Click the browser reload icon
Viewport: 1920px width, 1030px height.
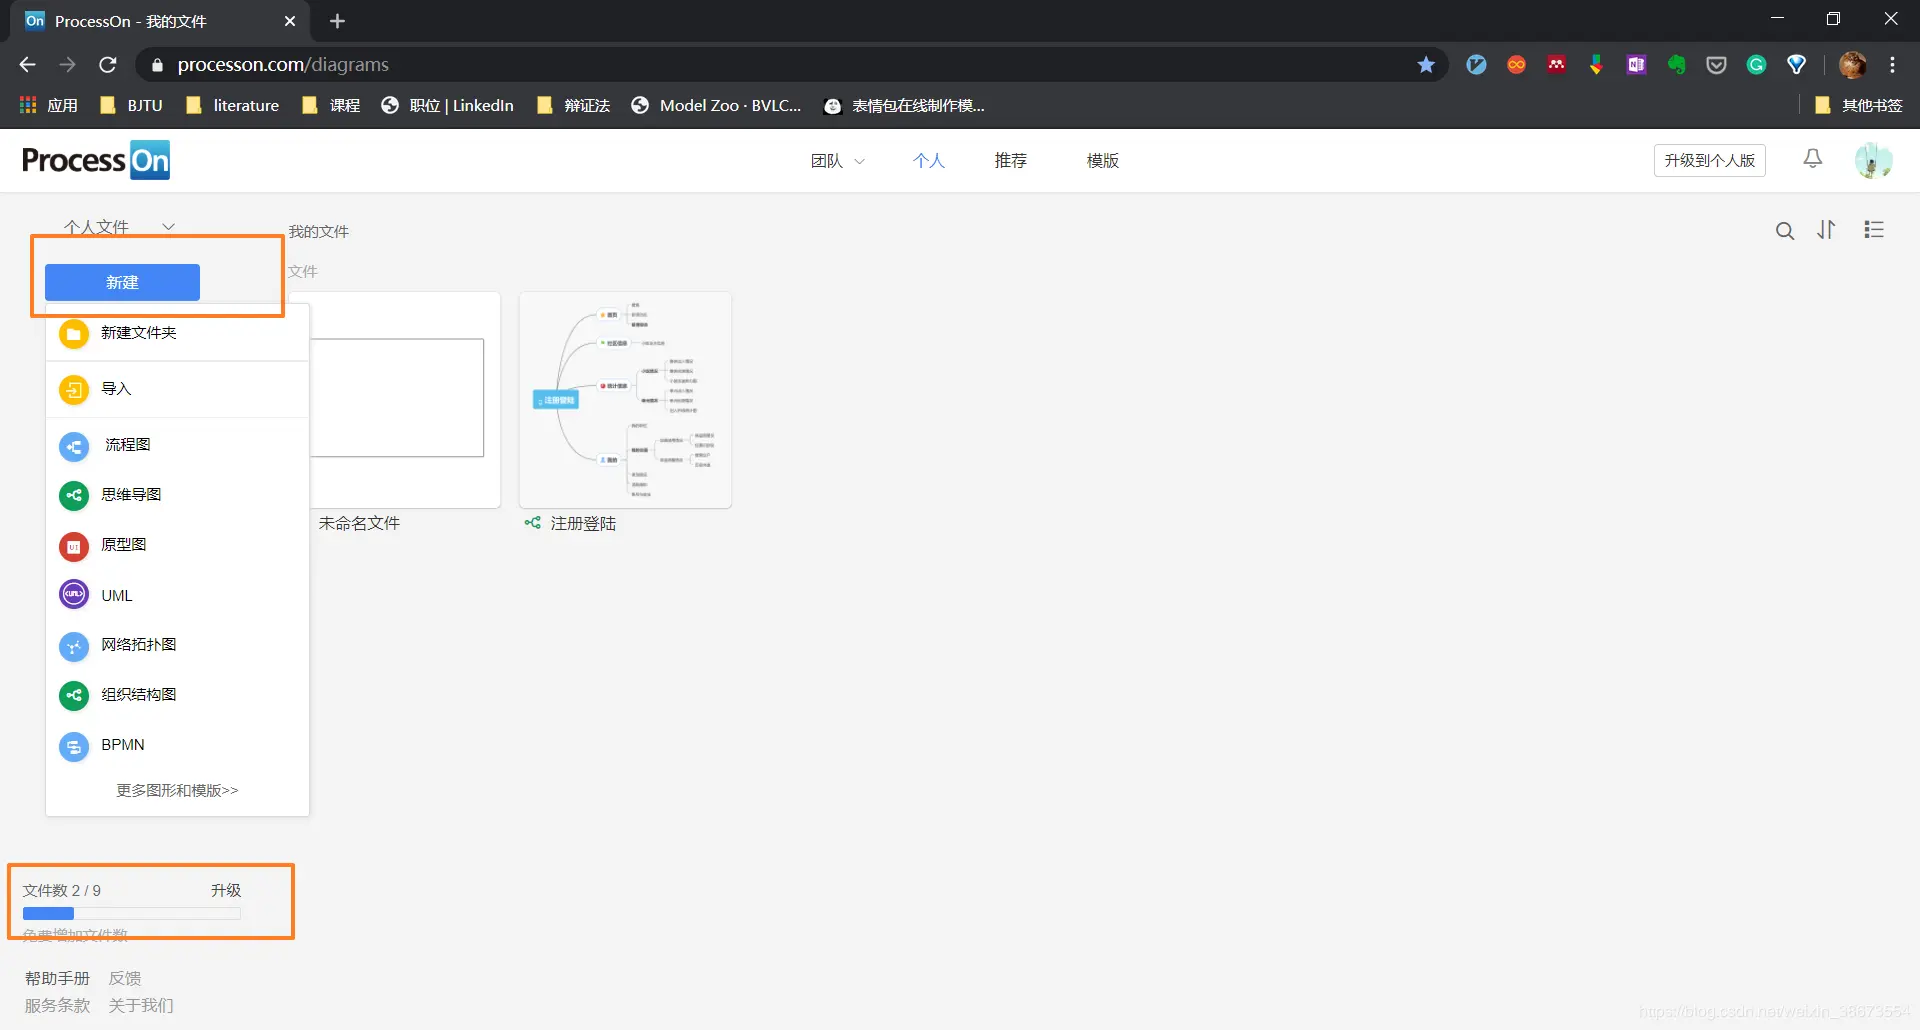pos(108,65)
